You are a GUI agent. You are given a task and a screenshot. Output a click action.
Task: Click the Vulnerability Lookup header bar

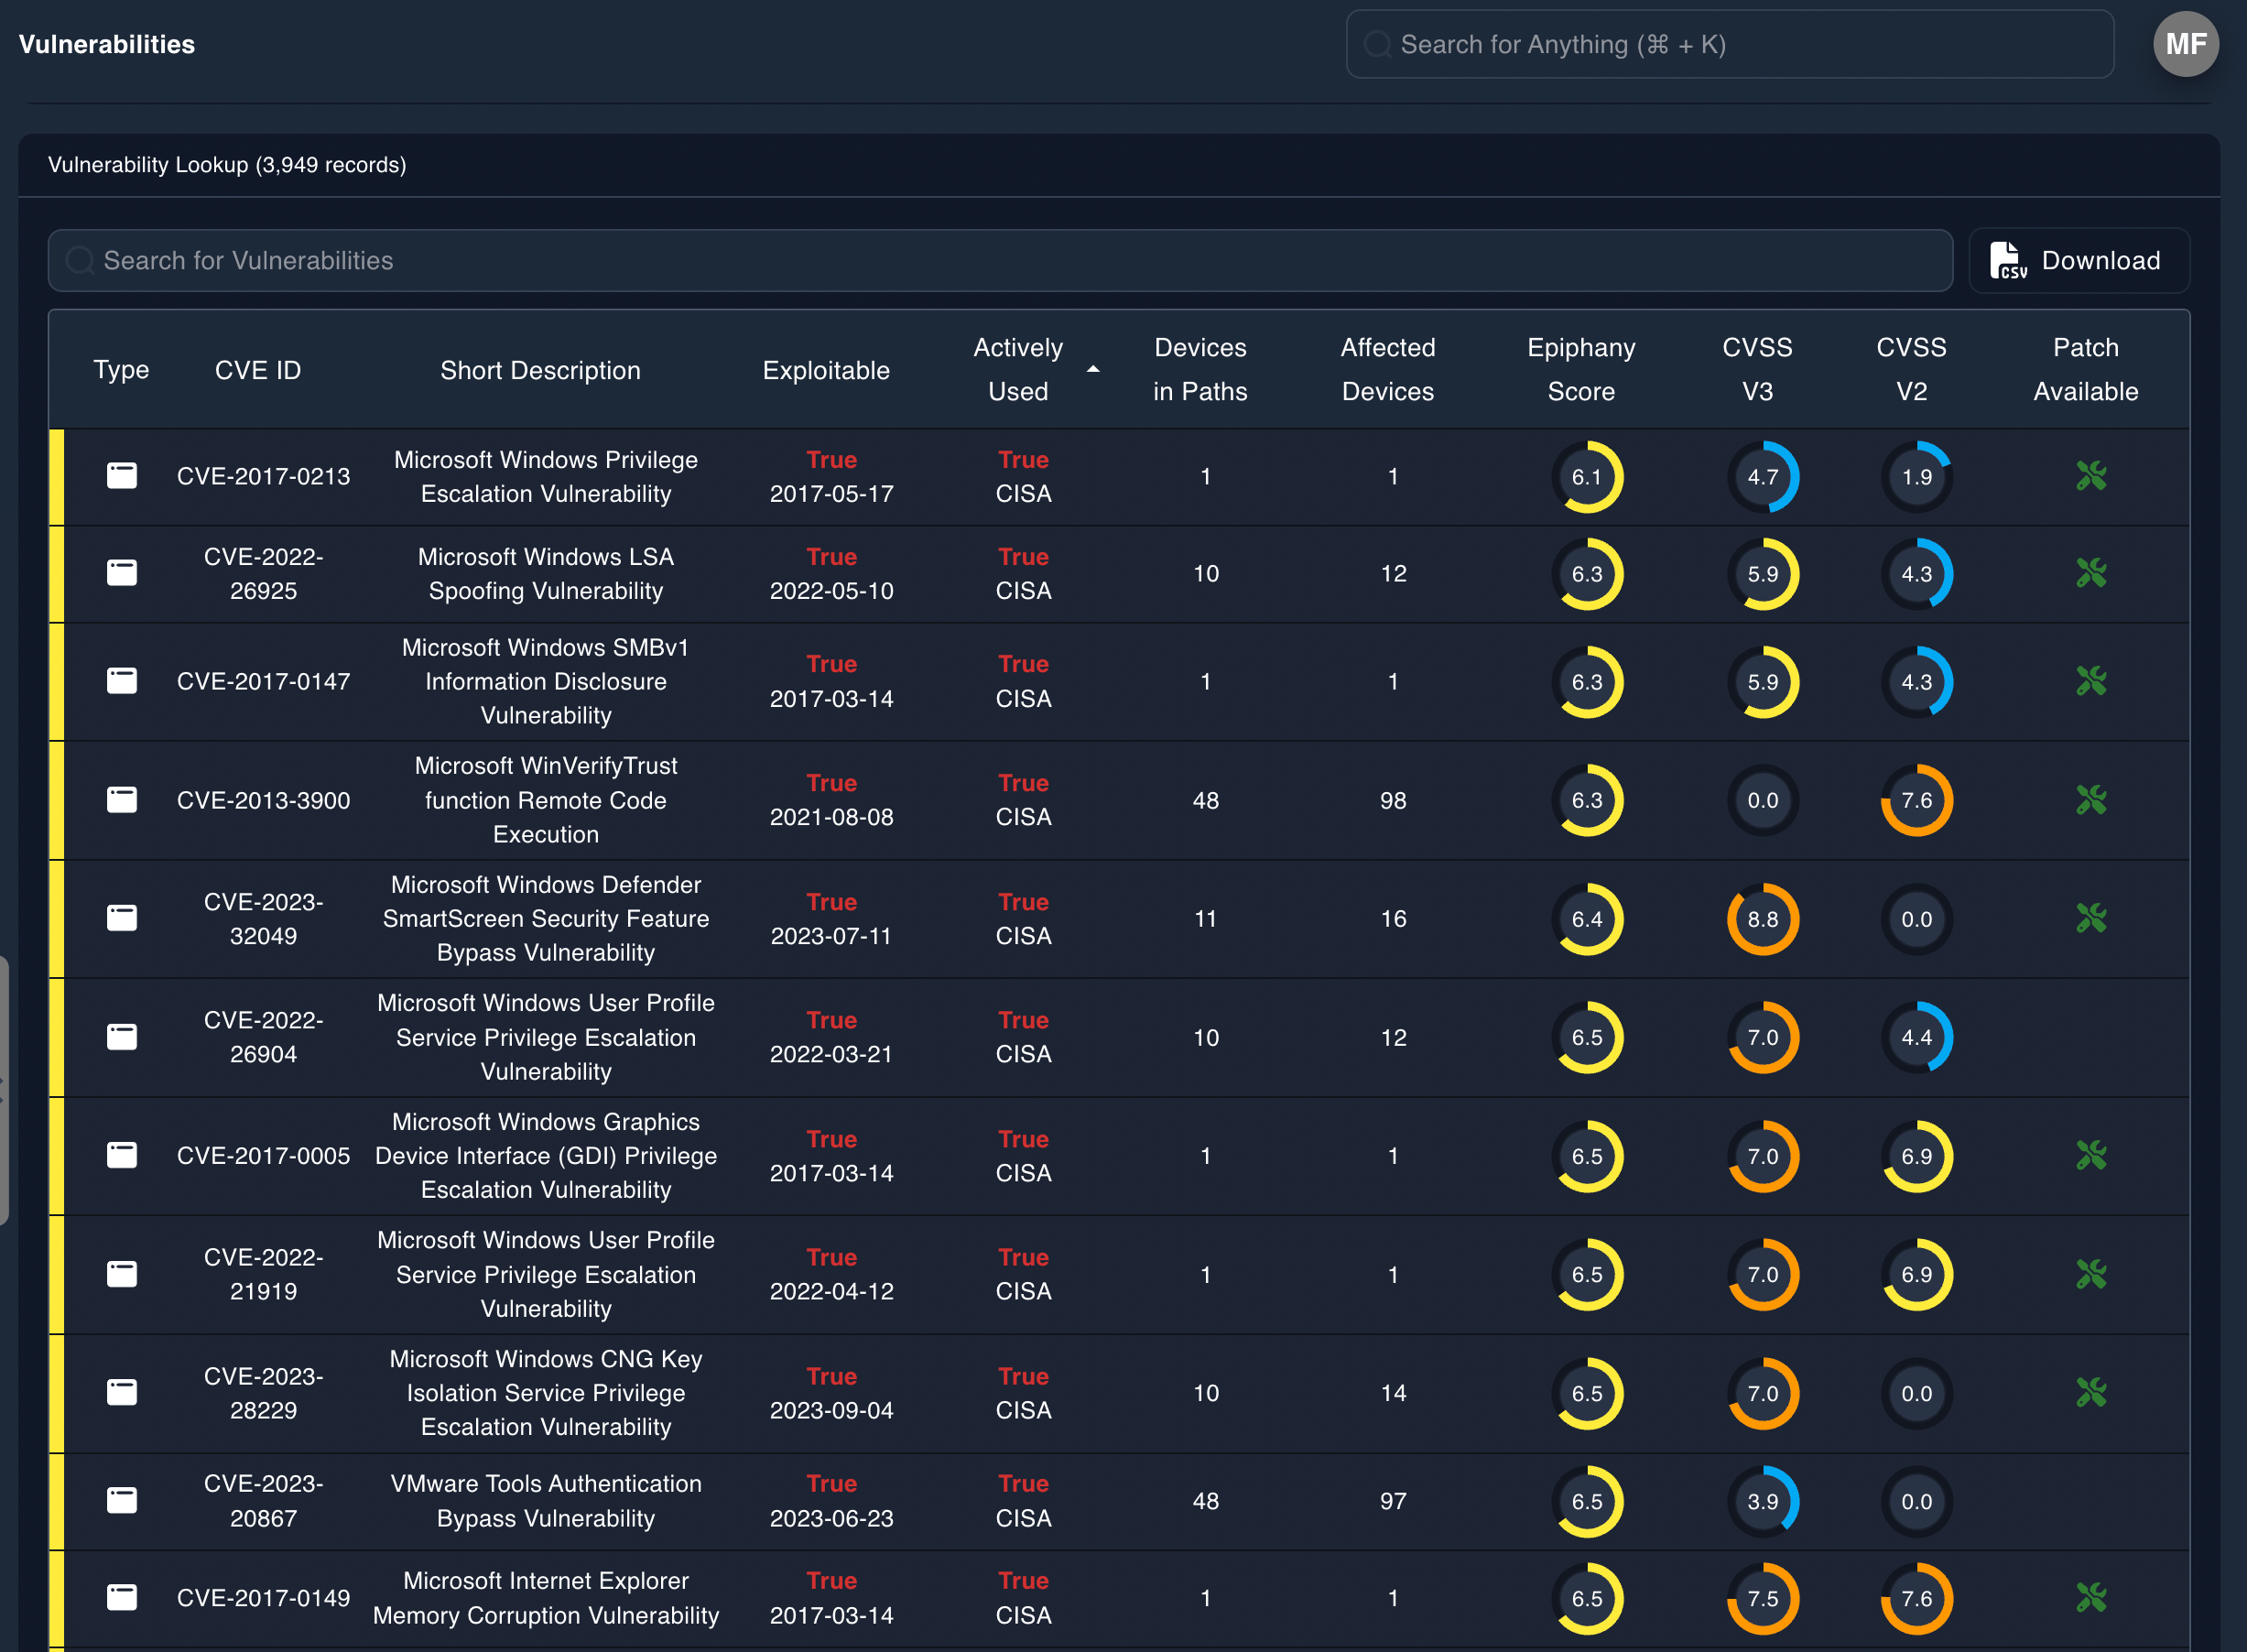click(227, 165)
